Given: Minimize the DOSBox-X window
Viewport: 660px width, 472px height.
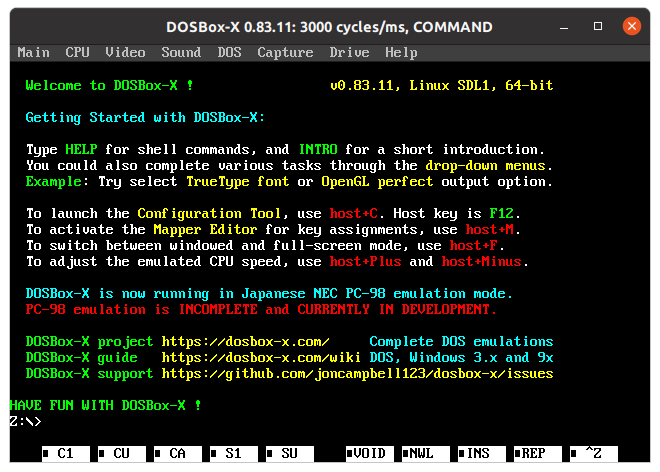Looking at the screenshot, I should tap(564, 27).
